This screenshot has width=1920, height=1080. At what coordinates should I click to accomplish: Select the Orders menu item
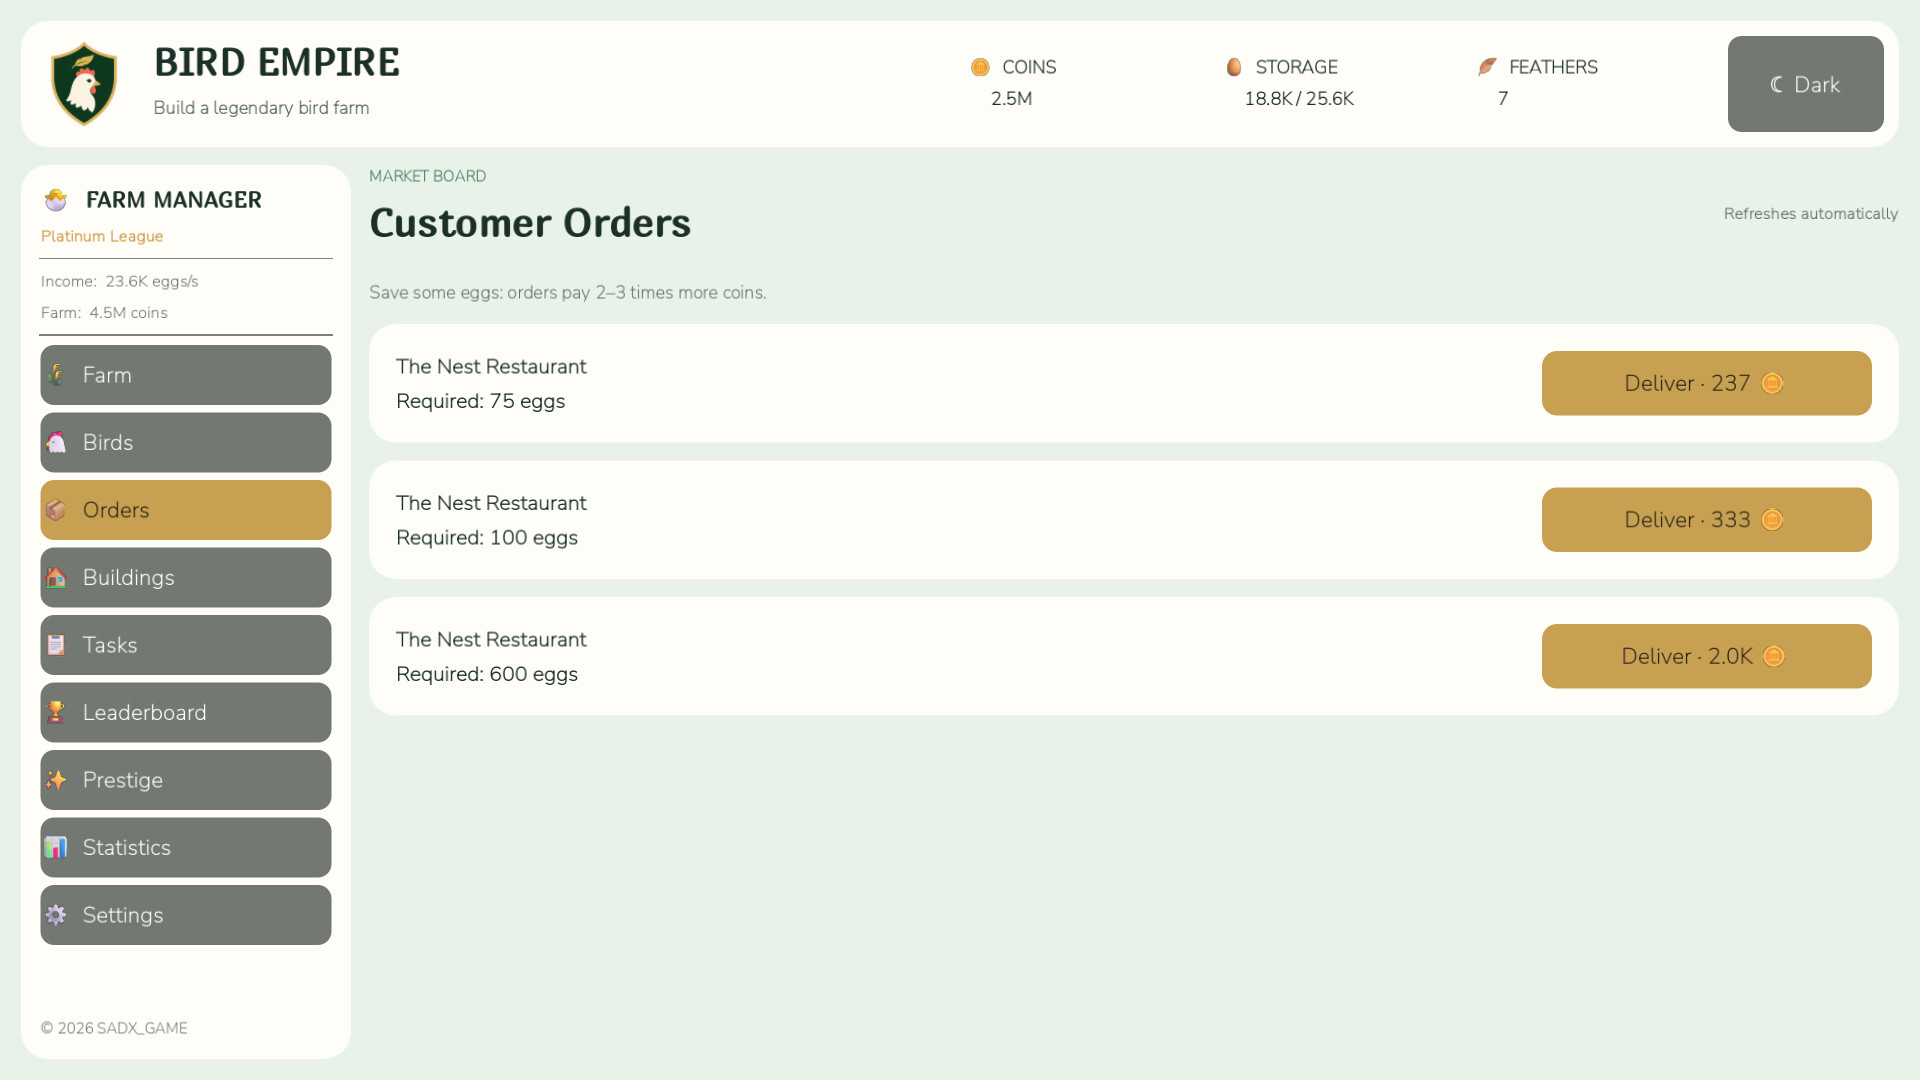pos(186,510)
